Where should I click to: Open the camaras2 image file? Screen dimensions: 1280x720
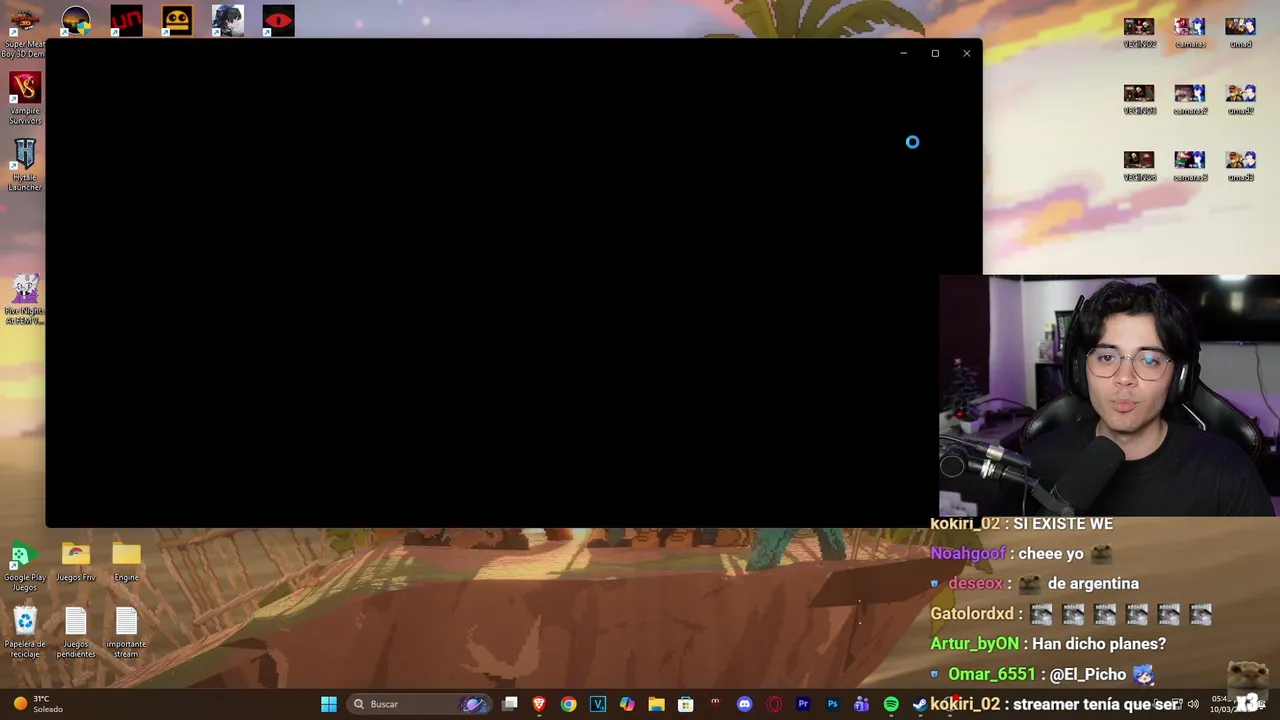point(1190,99)
